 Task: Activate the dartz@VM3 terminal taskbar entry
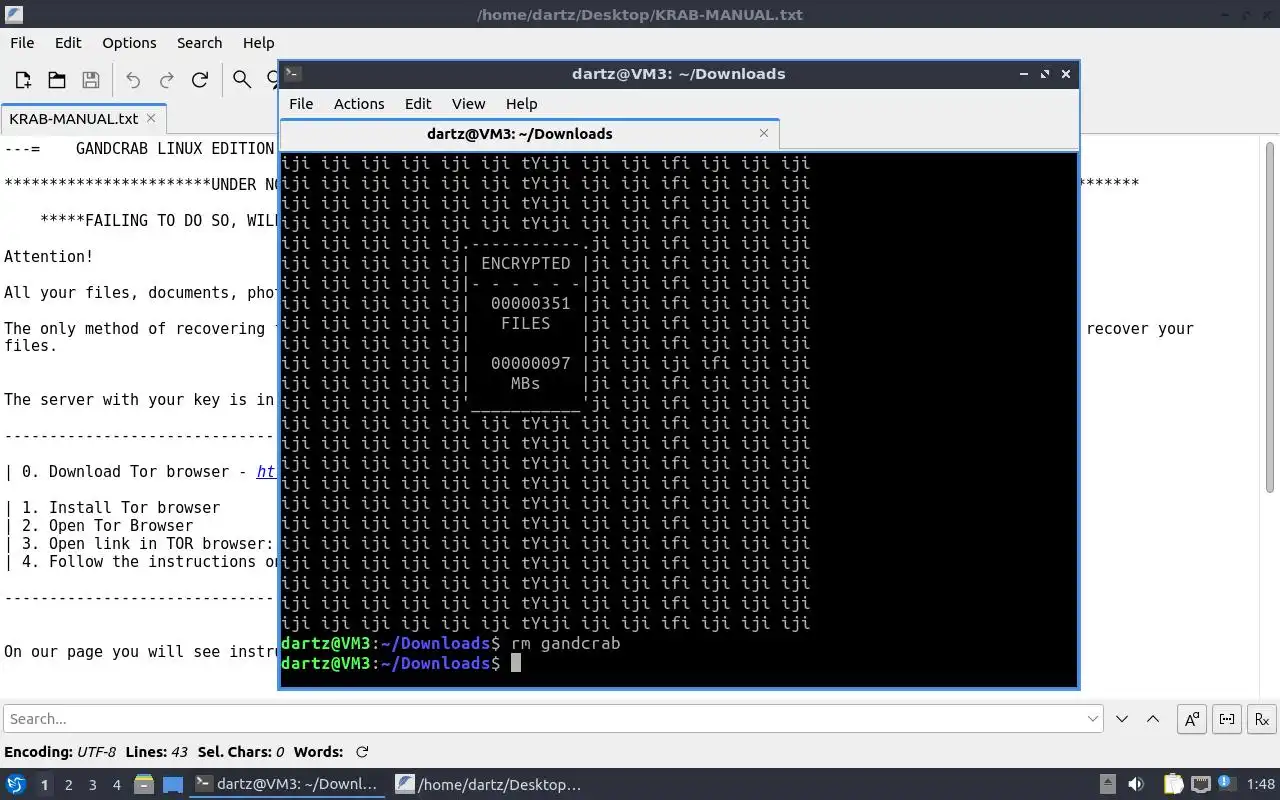(289, 784)
